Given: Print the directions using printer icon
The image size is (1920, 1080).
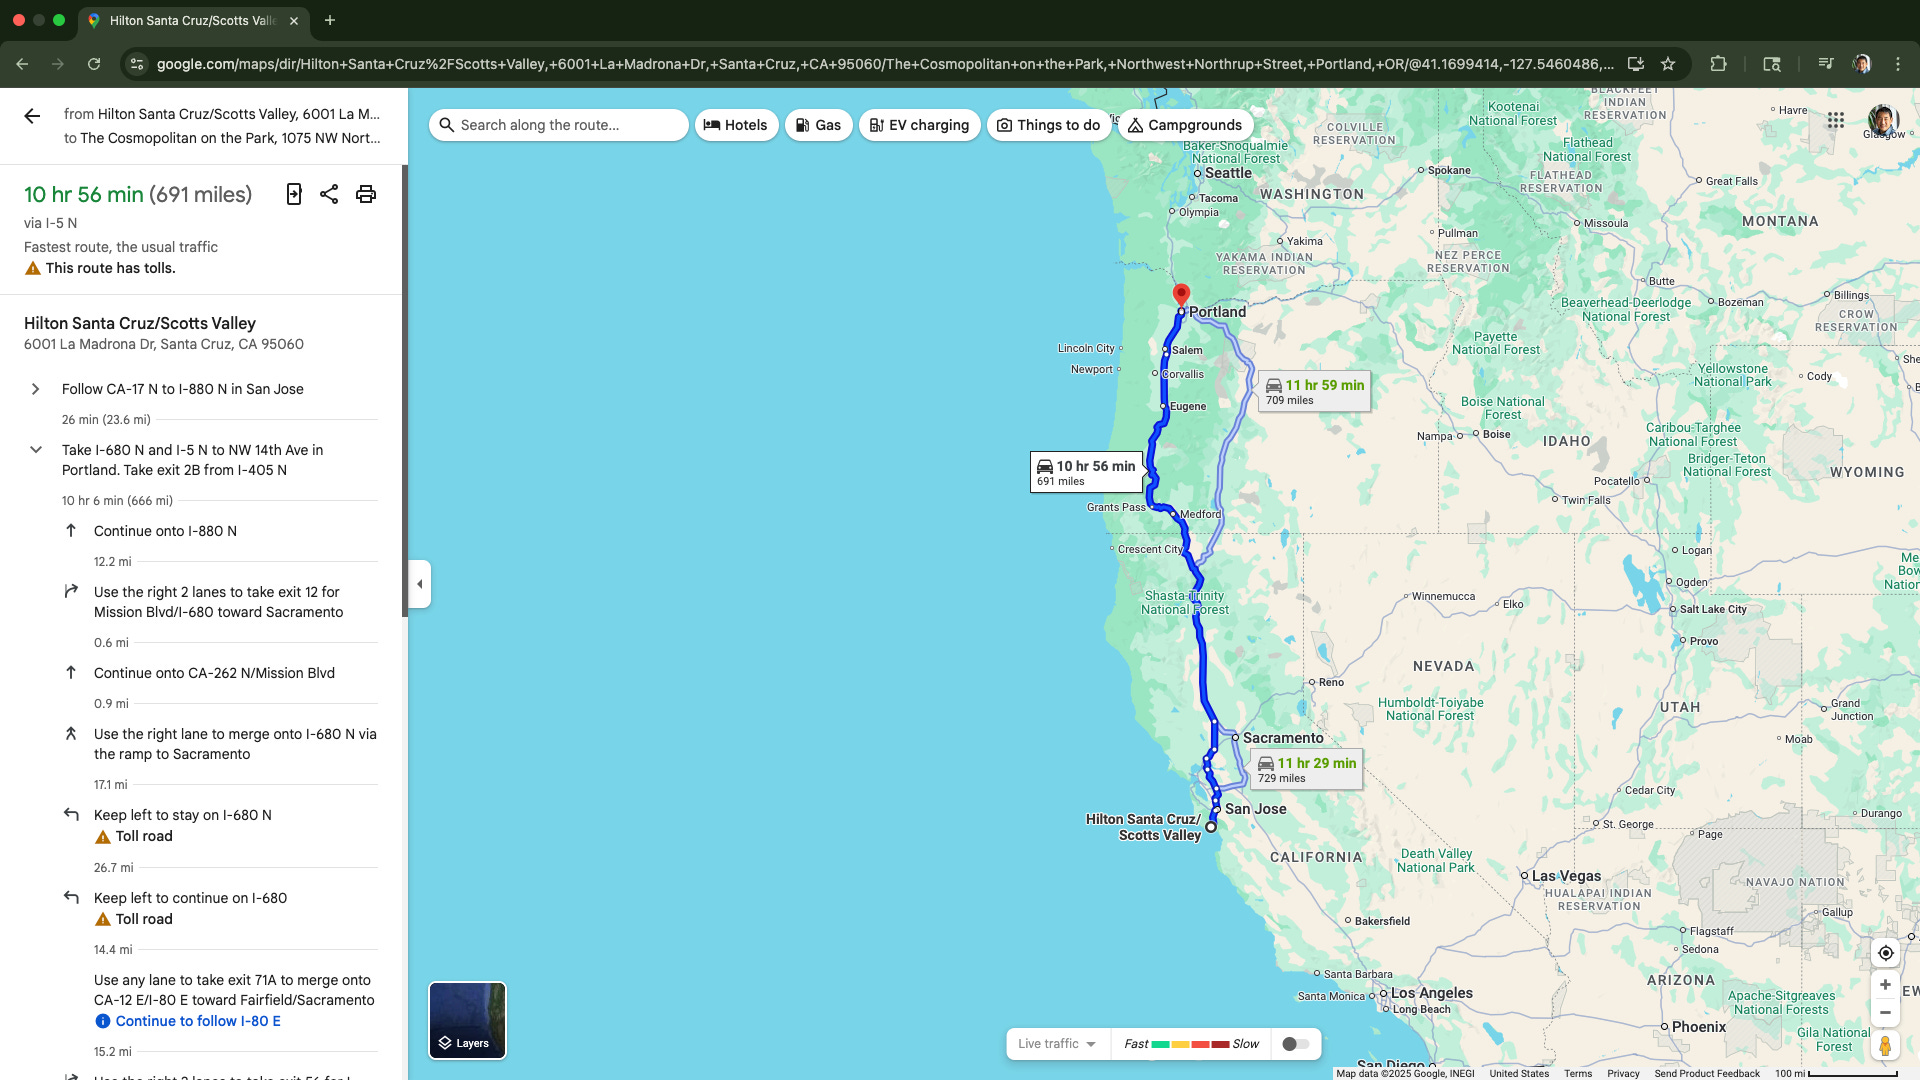Looking at the screenshot, I should click(366, 194).
